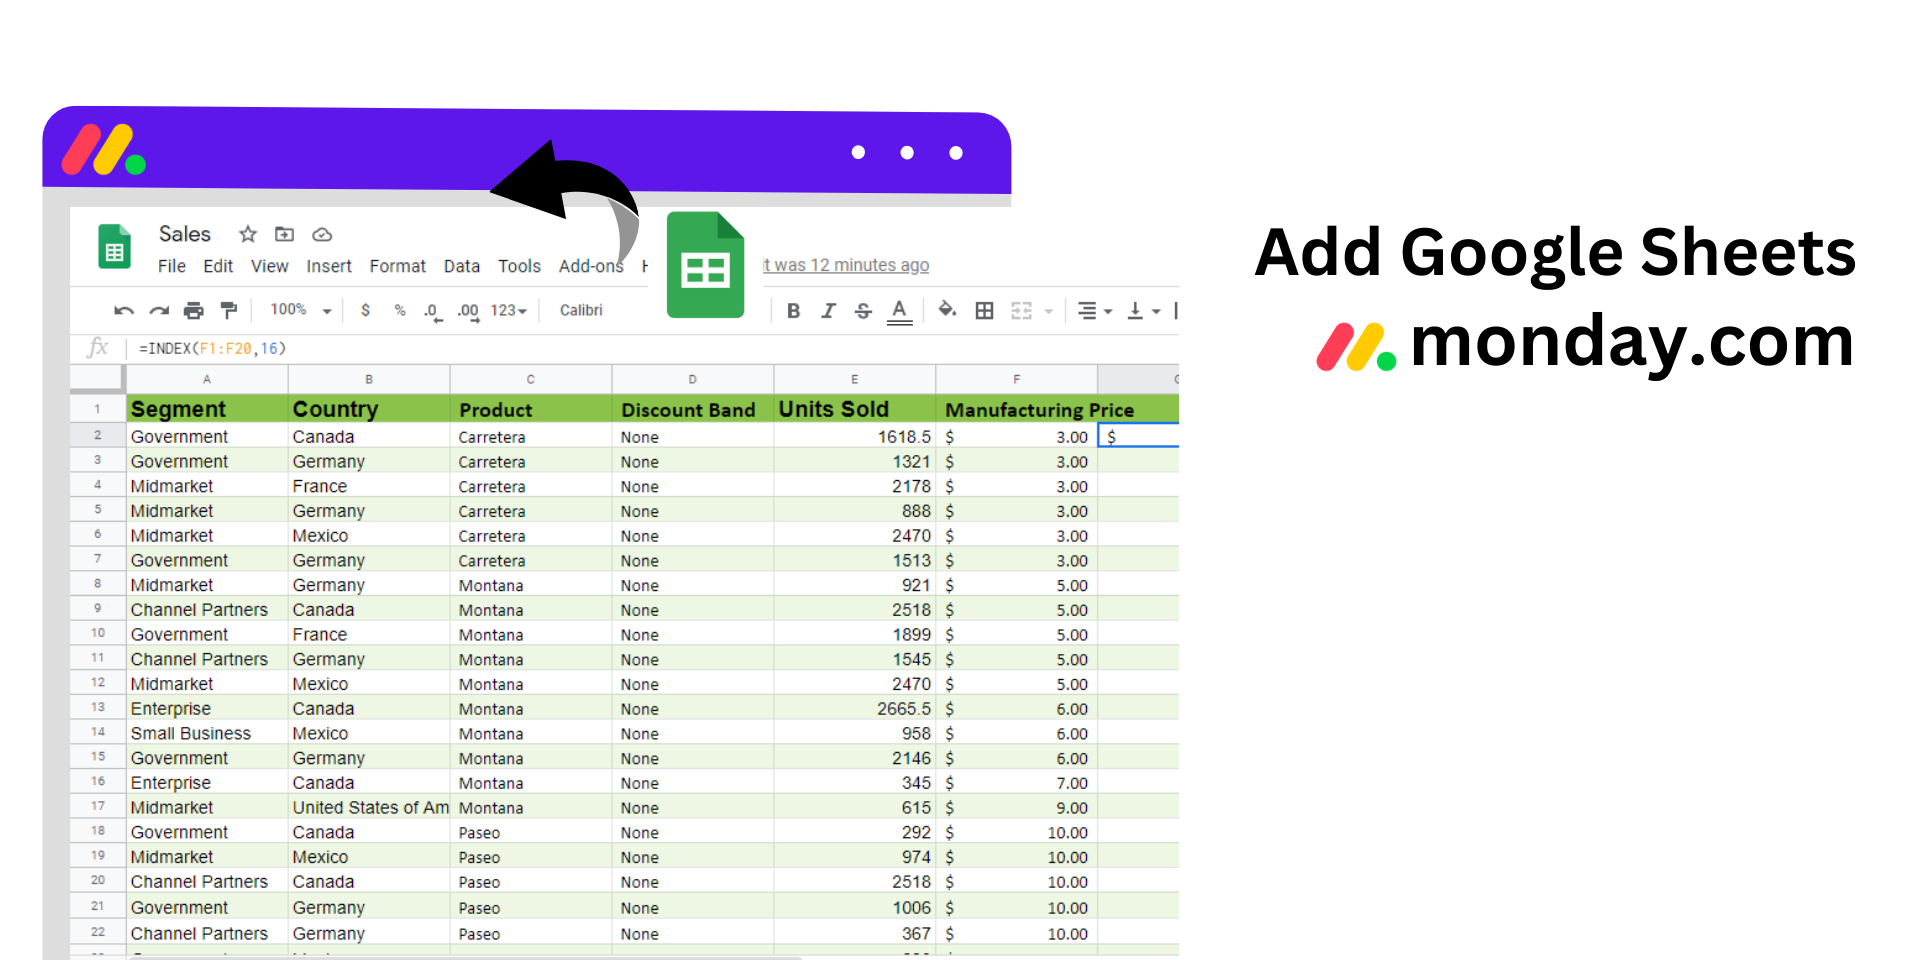
Task: Click the select-all corner box
Action: (97, 379)
